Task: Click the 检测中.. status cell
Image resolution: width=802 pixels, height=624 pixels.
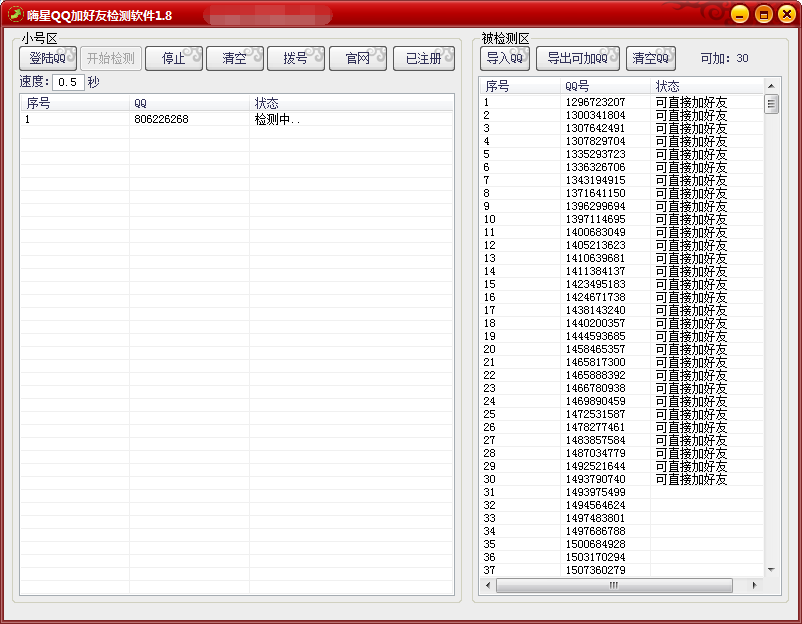Action: click(x=277, y=120)
